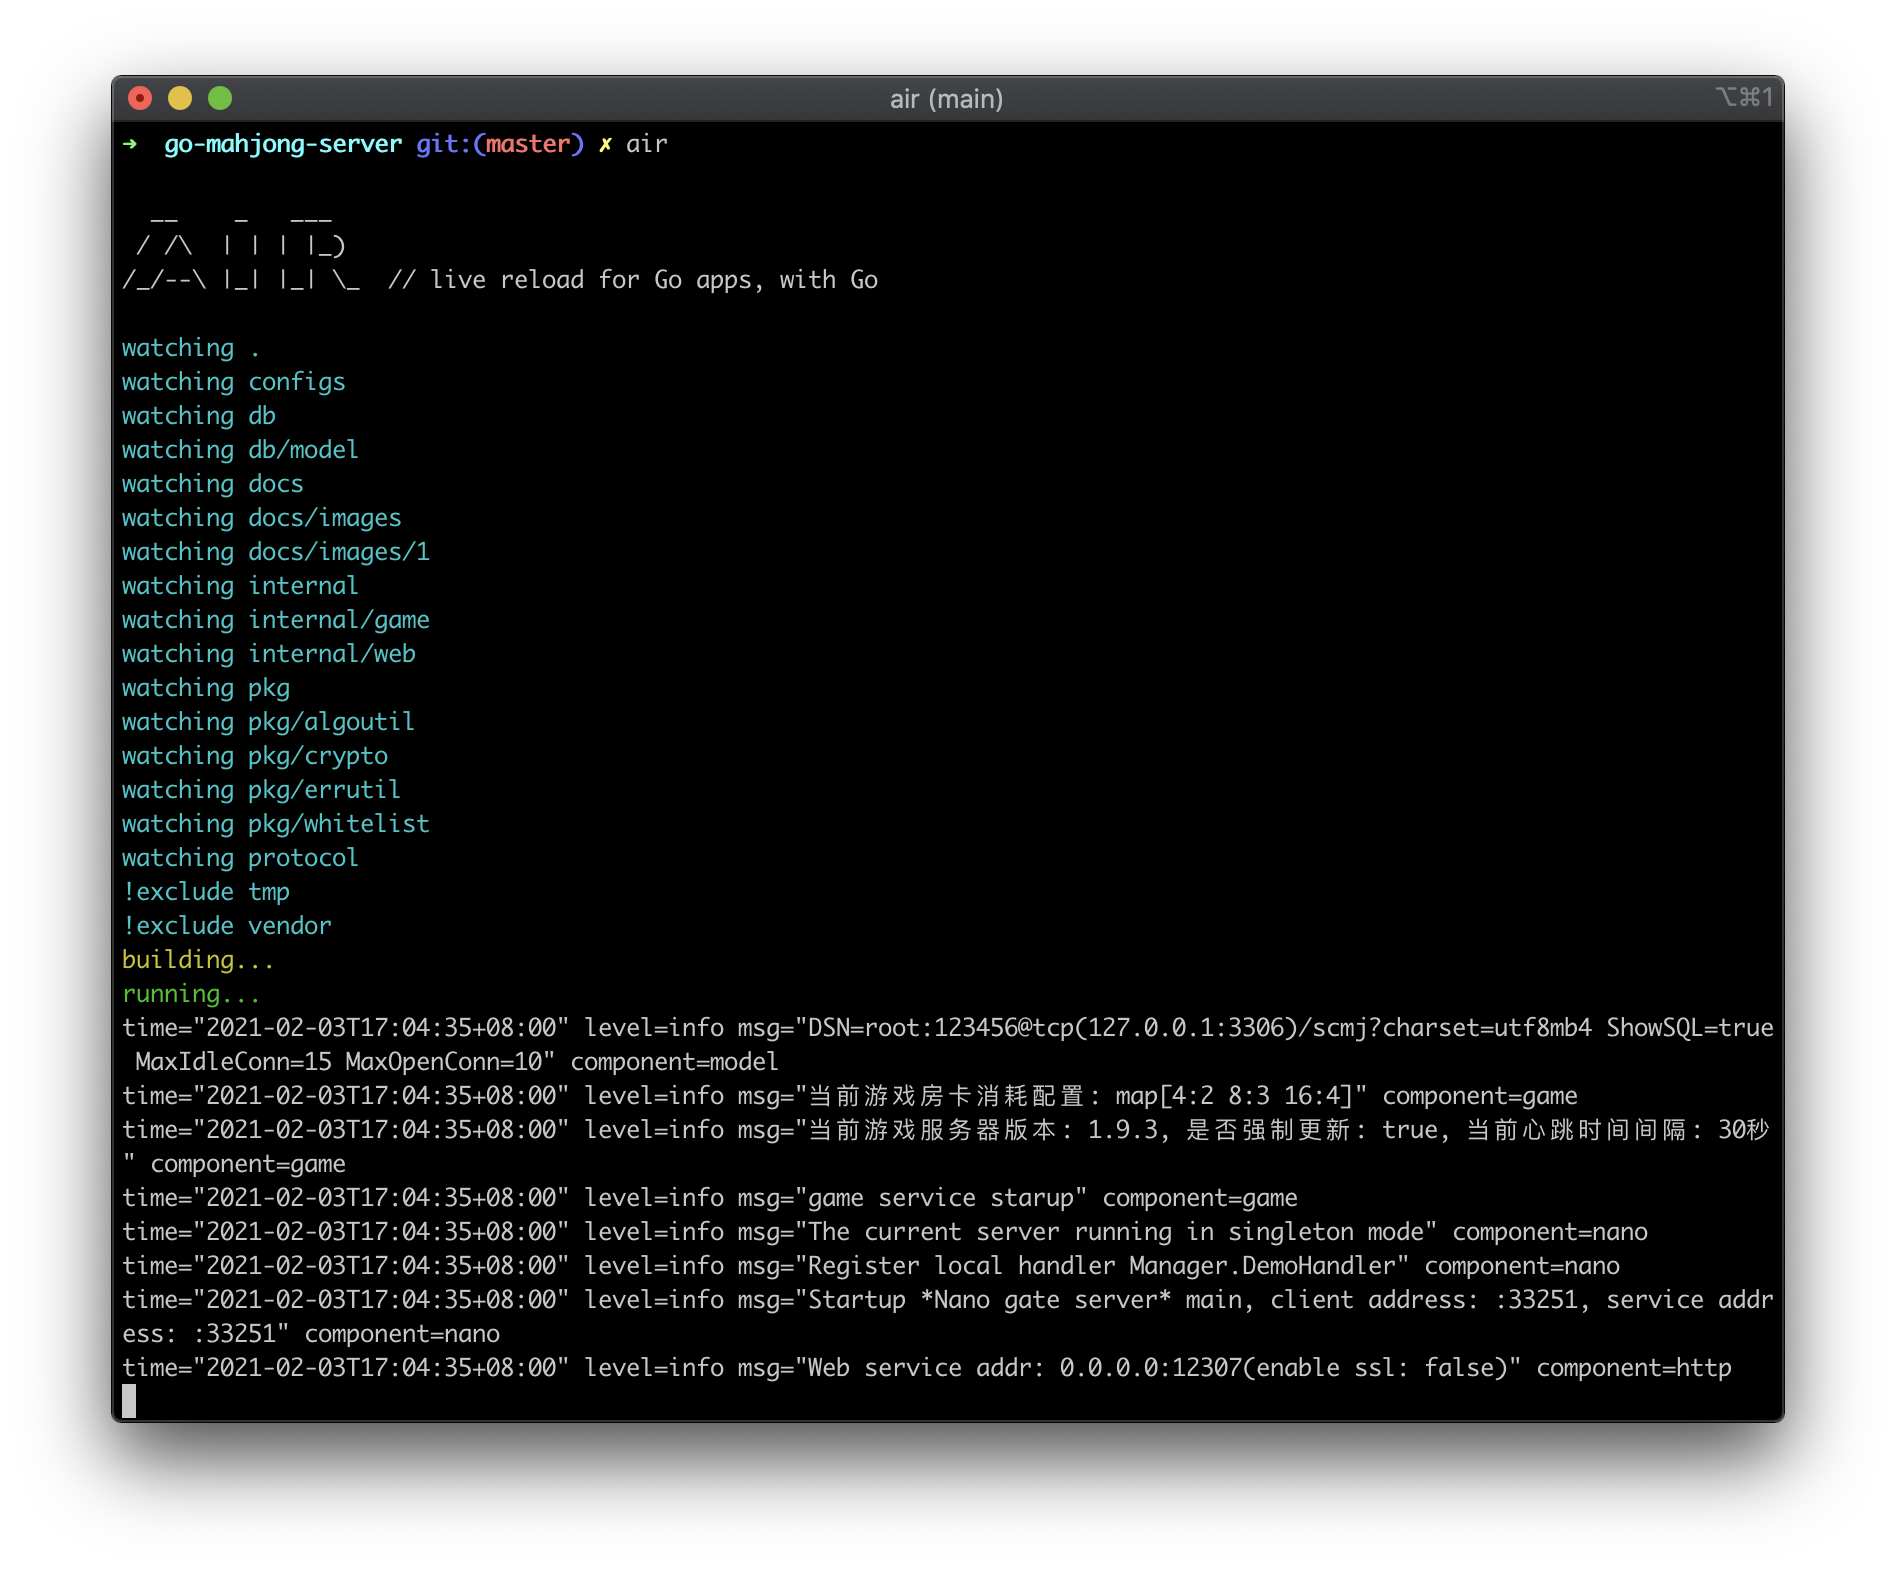Click 'ess: :33251" component=nano' wrapped line
The height and width of the screenshot is (1570, 1896).
pyautogui.click(x=311, y=1334)
